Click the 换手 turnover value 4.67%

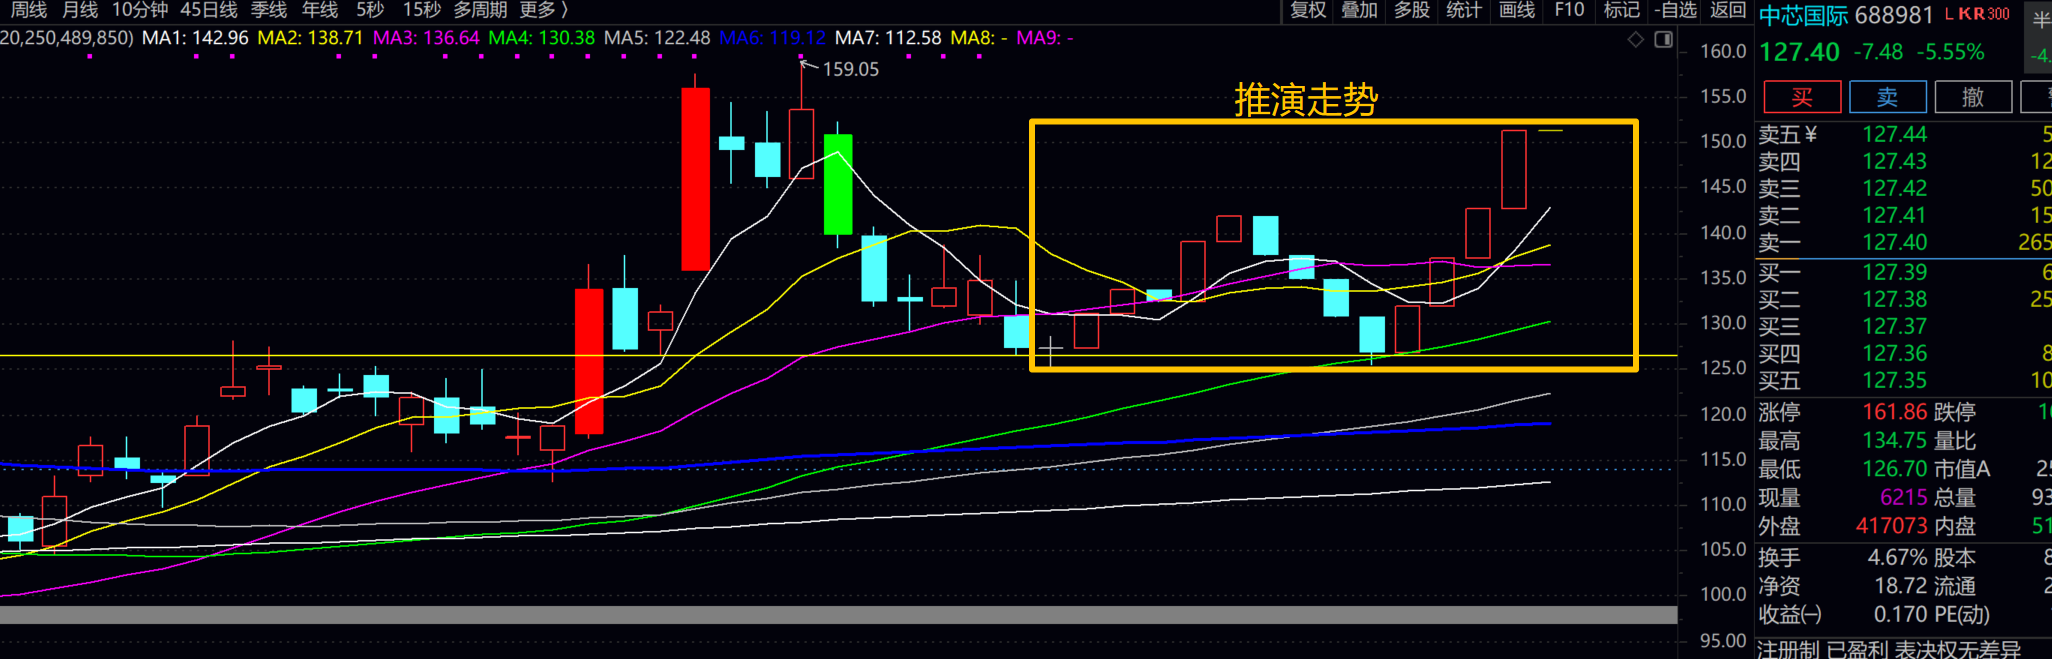[x=1897, y=557]
